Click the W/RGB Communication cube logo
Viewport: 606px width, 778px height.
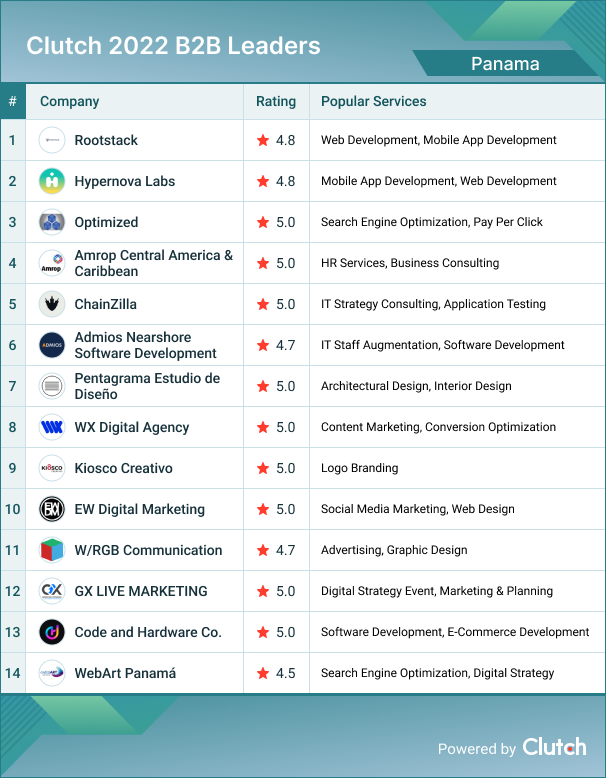[x=52, y=550]
